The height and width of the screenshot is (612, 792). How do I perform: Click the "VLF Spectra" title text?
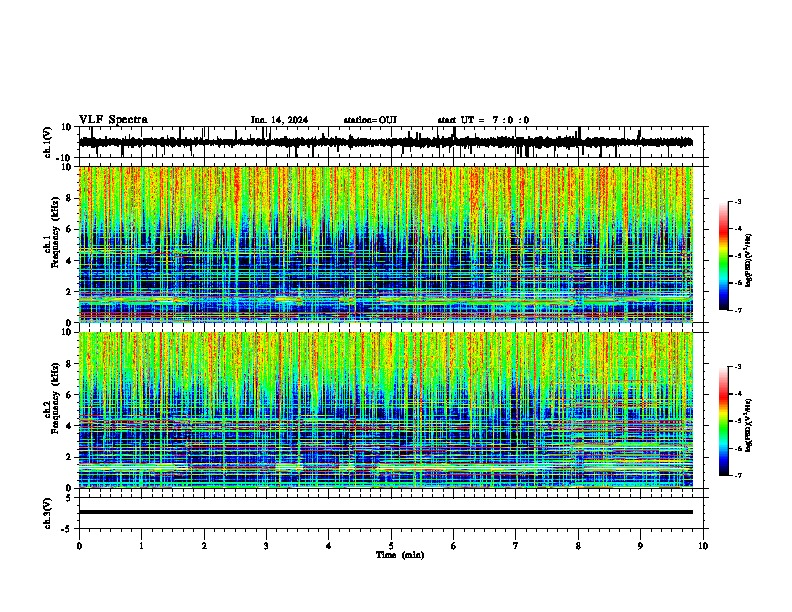[x=113, y=120]
